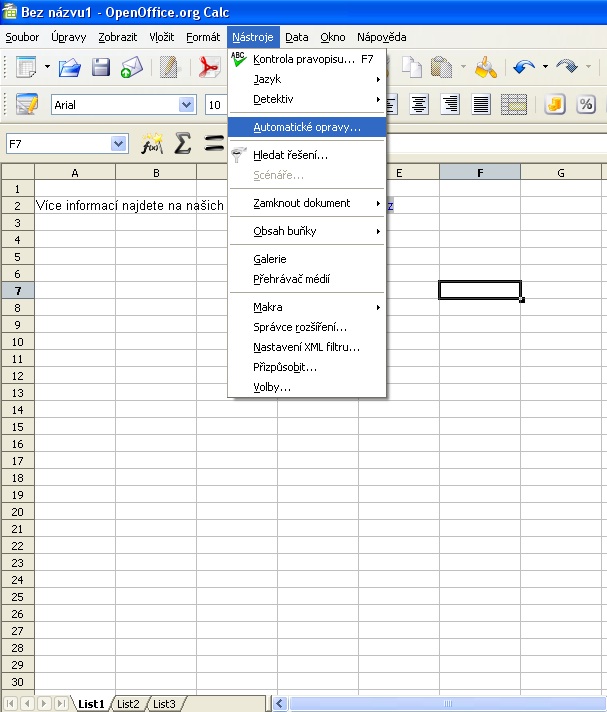Select Automatické opravy menu entry
Viewport: 607px width, 712px height.
pyautogui.click(x=307, y=128)
